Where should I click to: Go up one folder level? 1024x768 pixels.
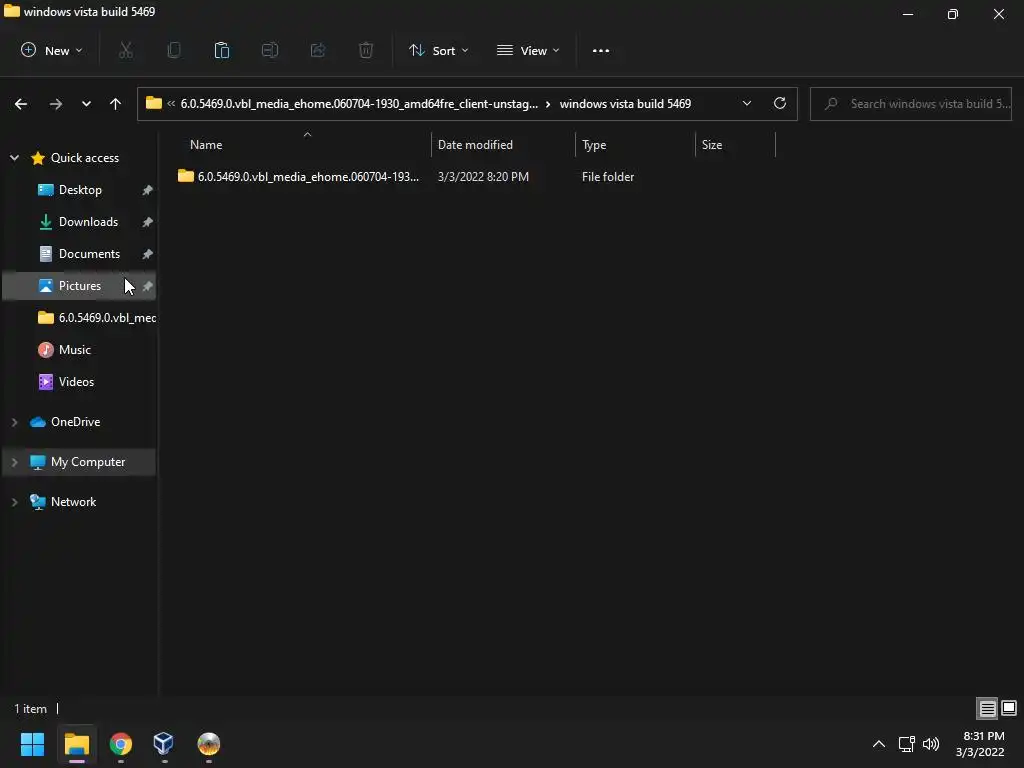pyautogui.click(x=116, y=104)
